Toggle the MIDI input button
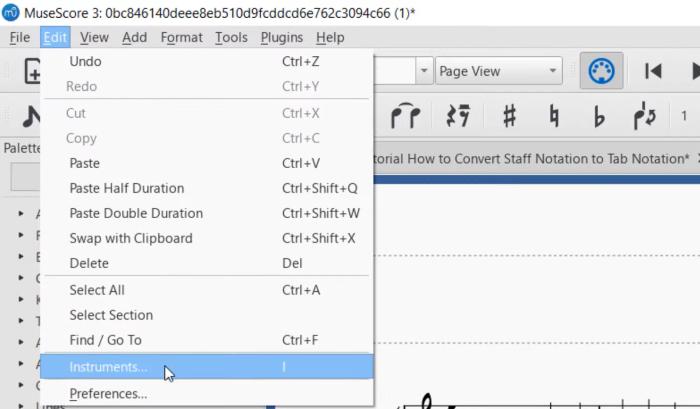This screenshot has height=409, width=700. (x=602, y=71)
